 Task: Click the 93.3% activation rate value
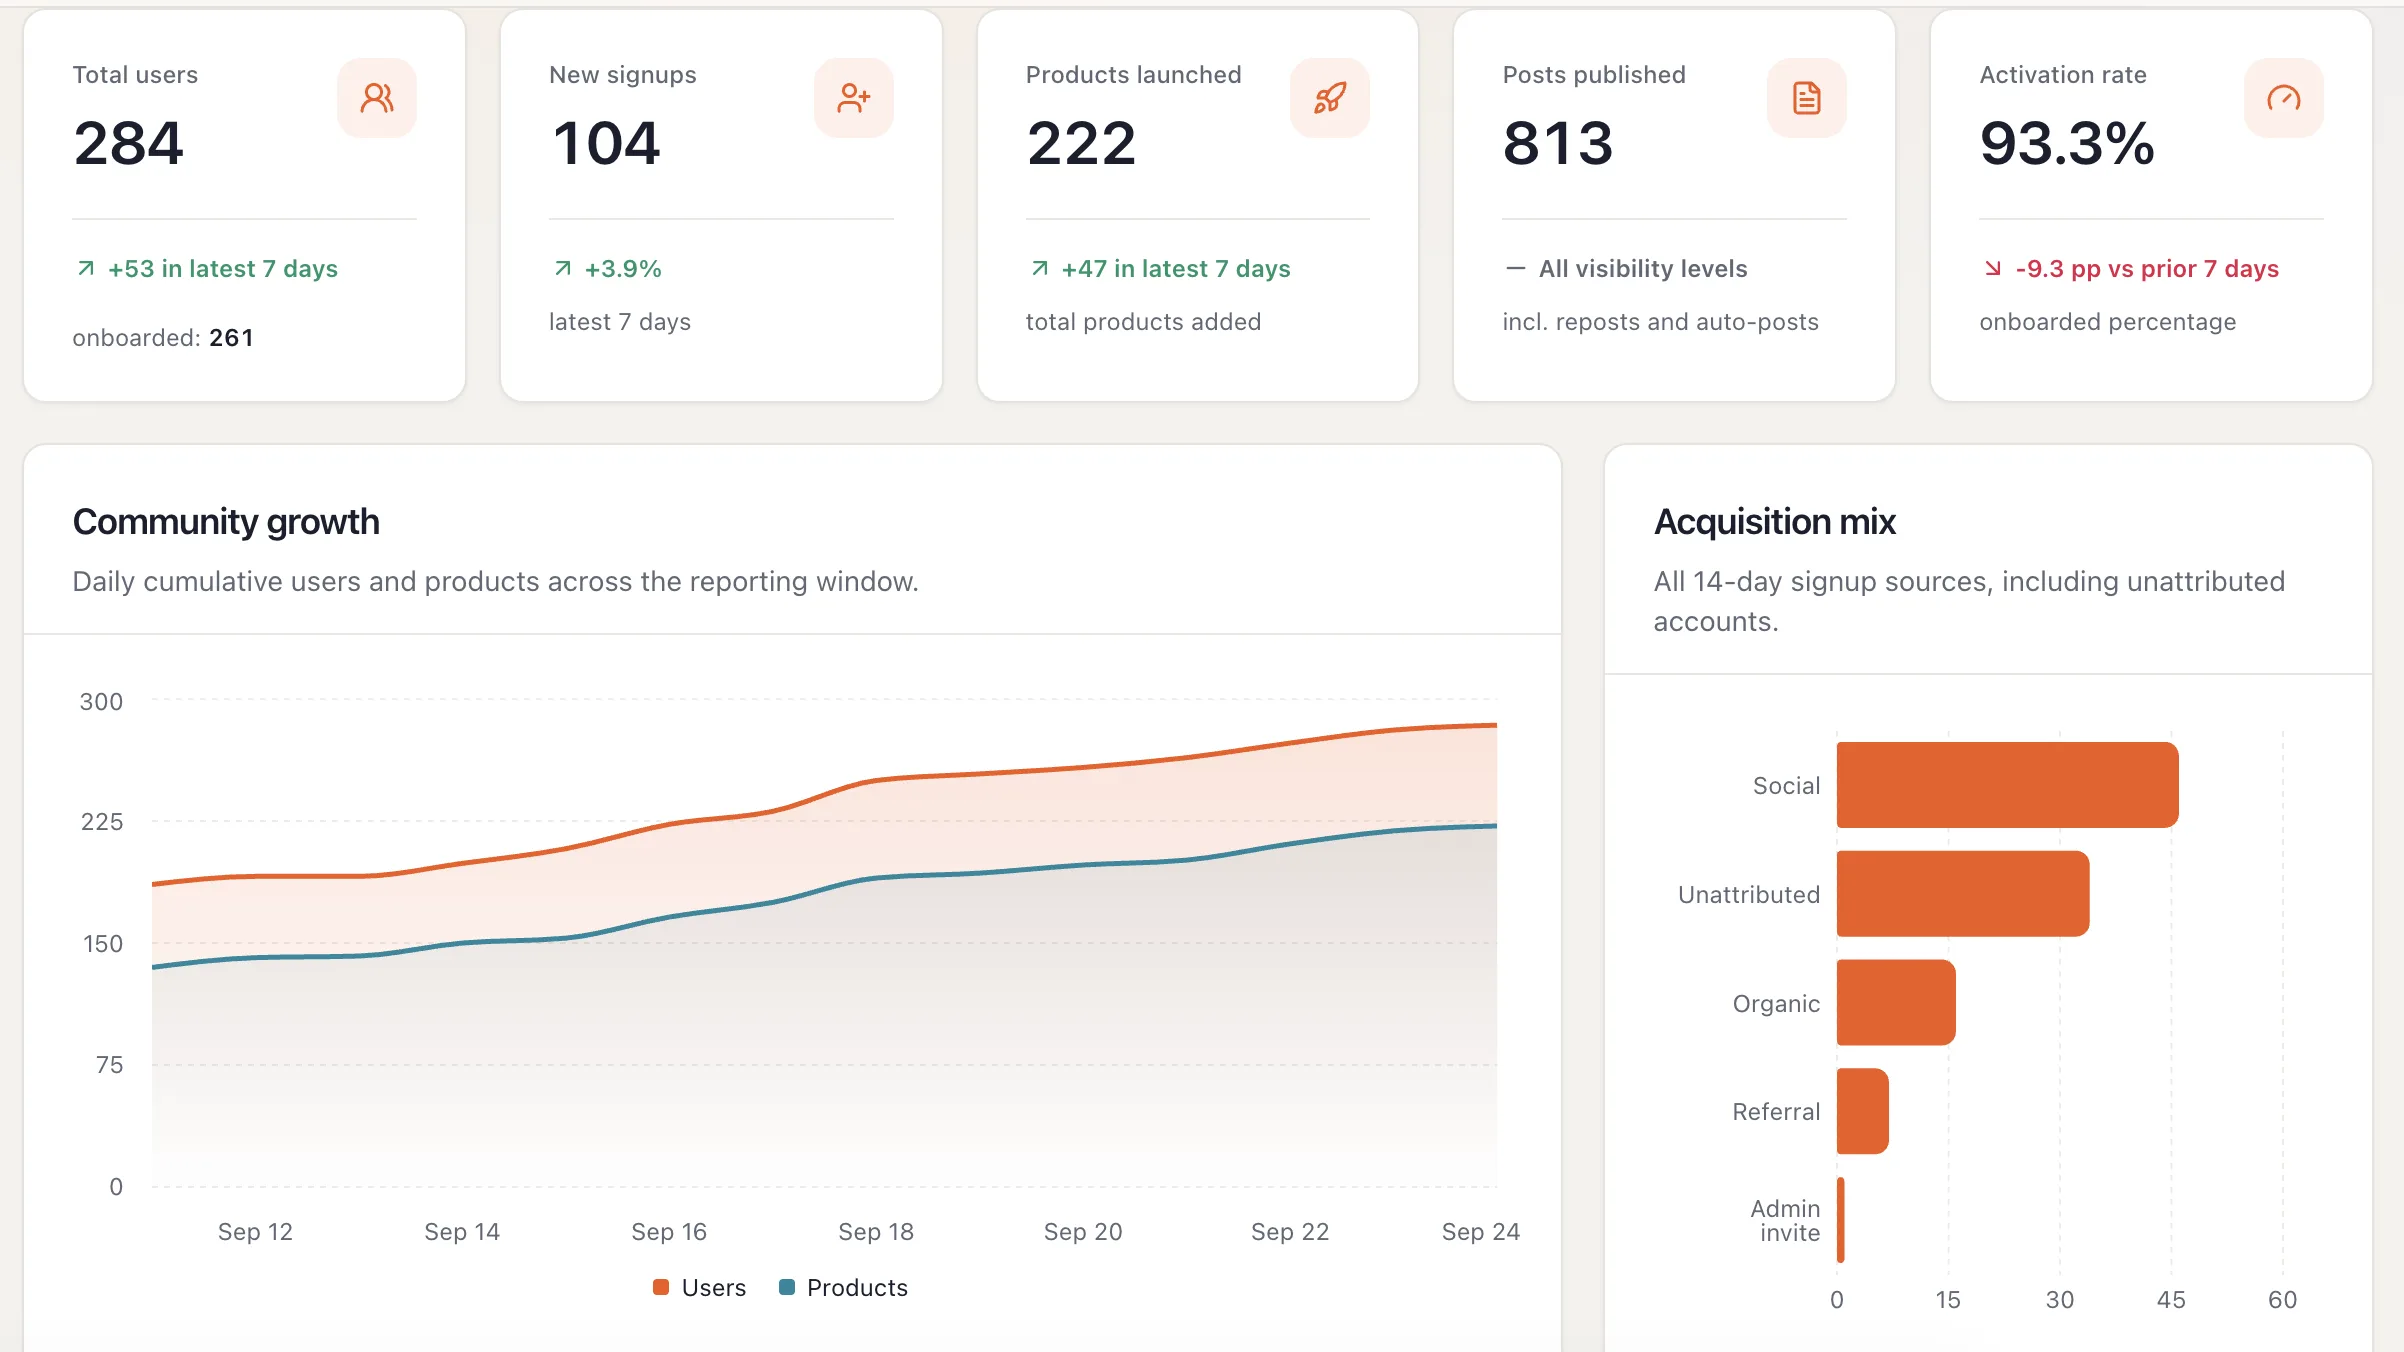(x=2067, y=143)
